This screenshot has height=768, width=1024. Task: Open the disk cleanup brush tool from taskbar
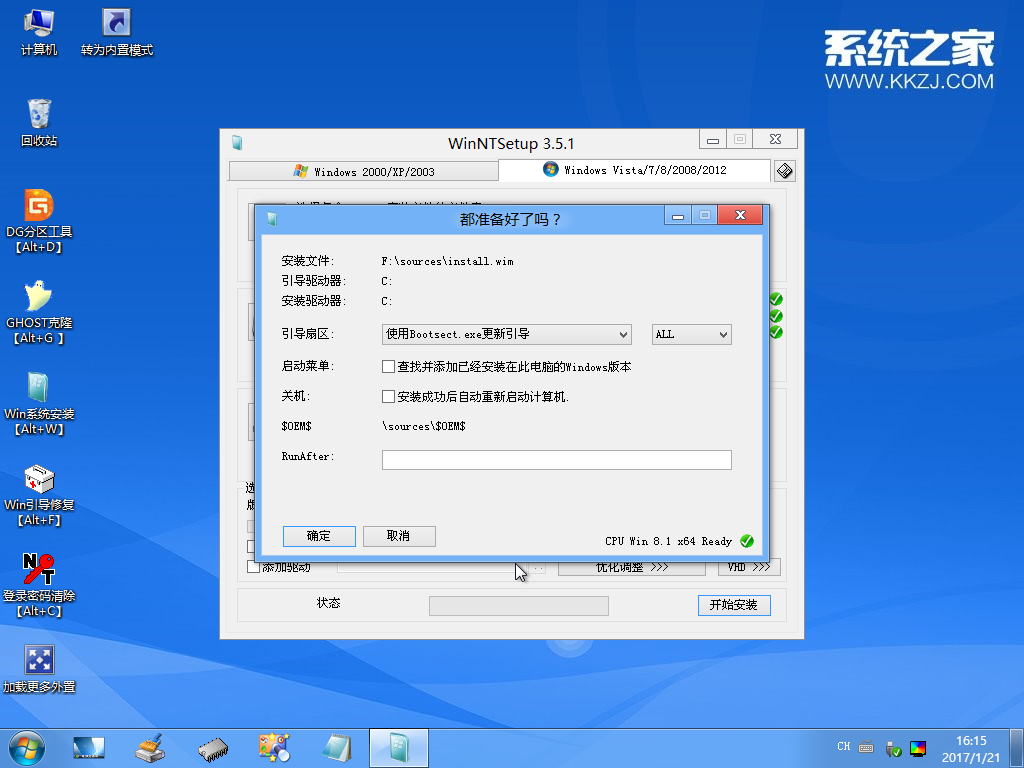[150, 747]
